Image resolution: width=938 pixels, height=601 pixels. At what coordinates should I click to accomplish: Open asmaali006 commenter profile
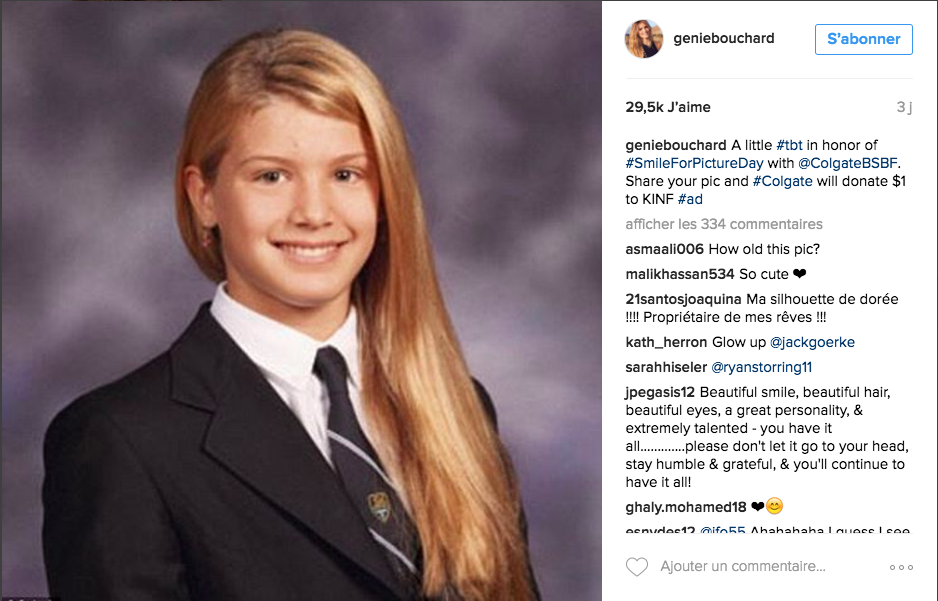click(664, 249)
